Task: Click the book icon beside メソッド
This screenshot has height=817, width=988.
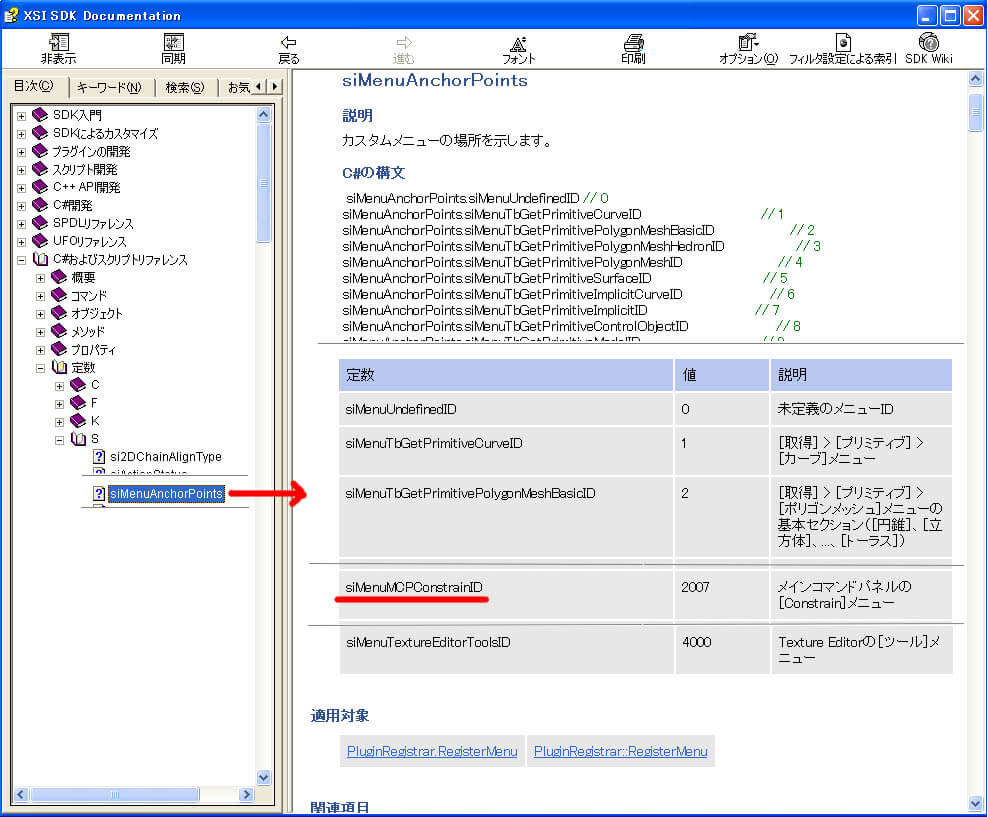Action: (59, 331)
